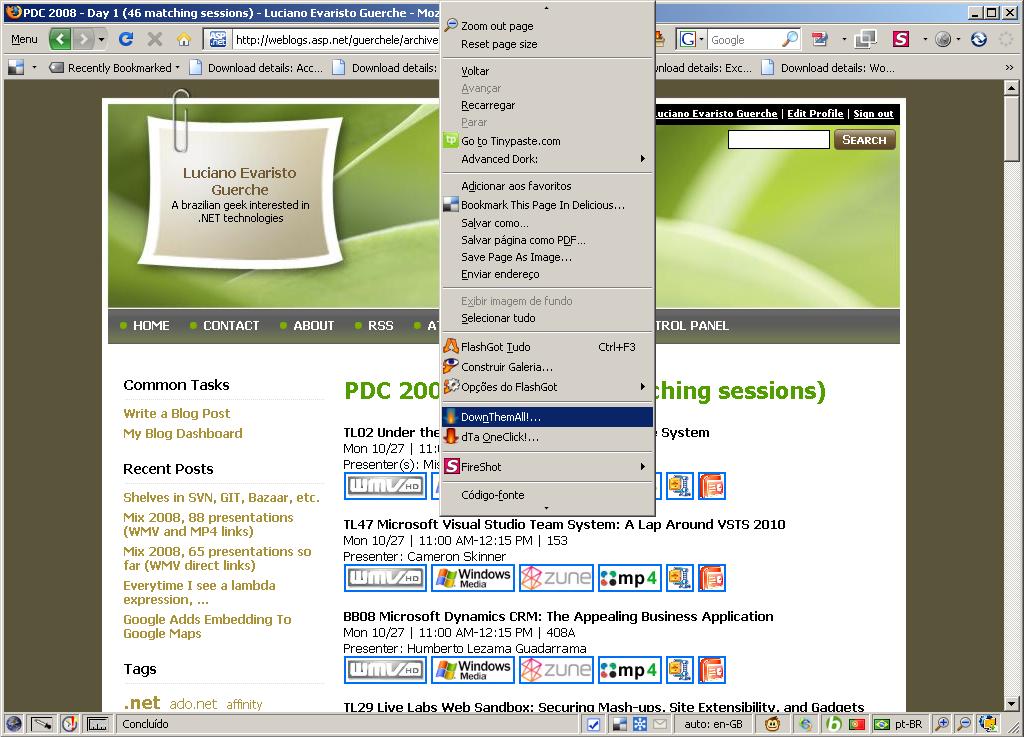Choose Recarregar from the context menu

click(x=547, y=105)
